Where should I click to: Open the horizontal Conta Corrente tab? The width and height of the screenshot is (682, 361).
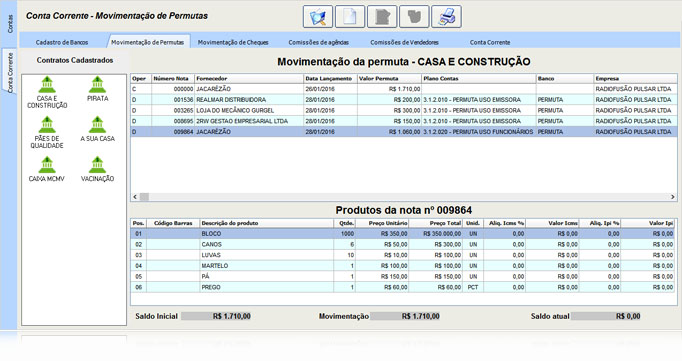(x=490, y=42)
